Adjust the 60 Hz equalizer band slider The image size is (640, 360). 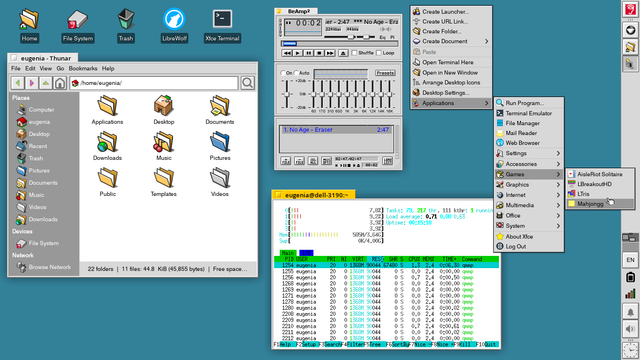[x=313, y=94]
